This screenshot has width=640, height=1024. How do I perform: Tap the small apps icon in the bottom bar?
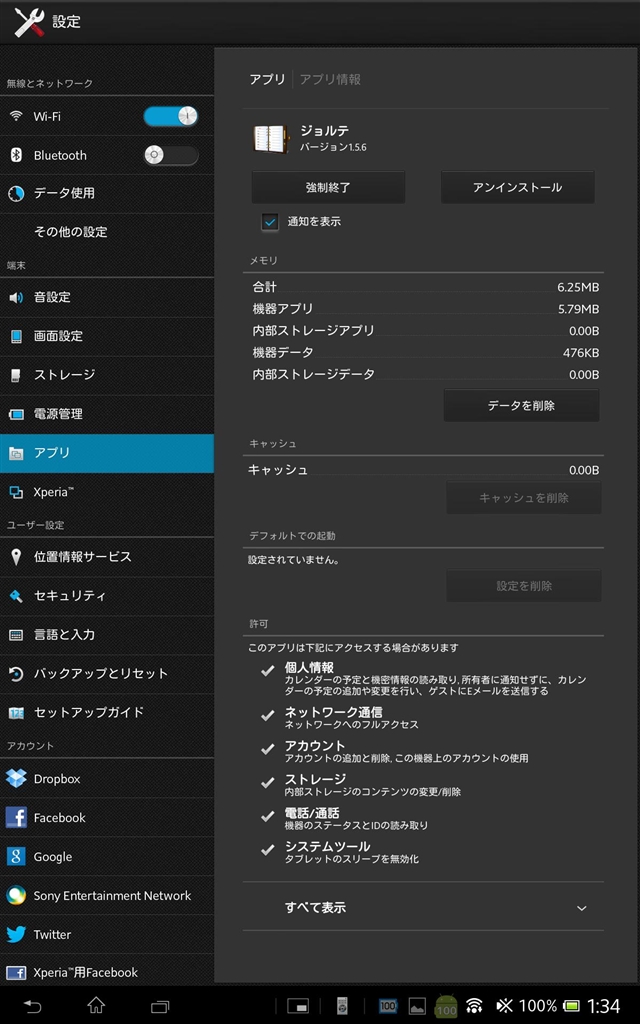[x=298, y=1006]
